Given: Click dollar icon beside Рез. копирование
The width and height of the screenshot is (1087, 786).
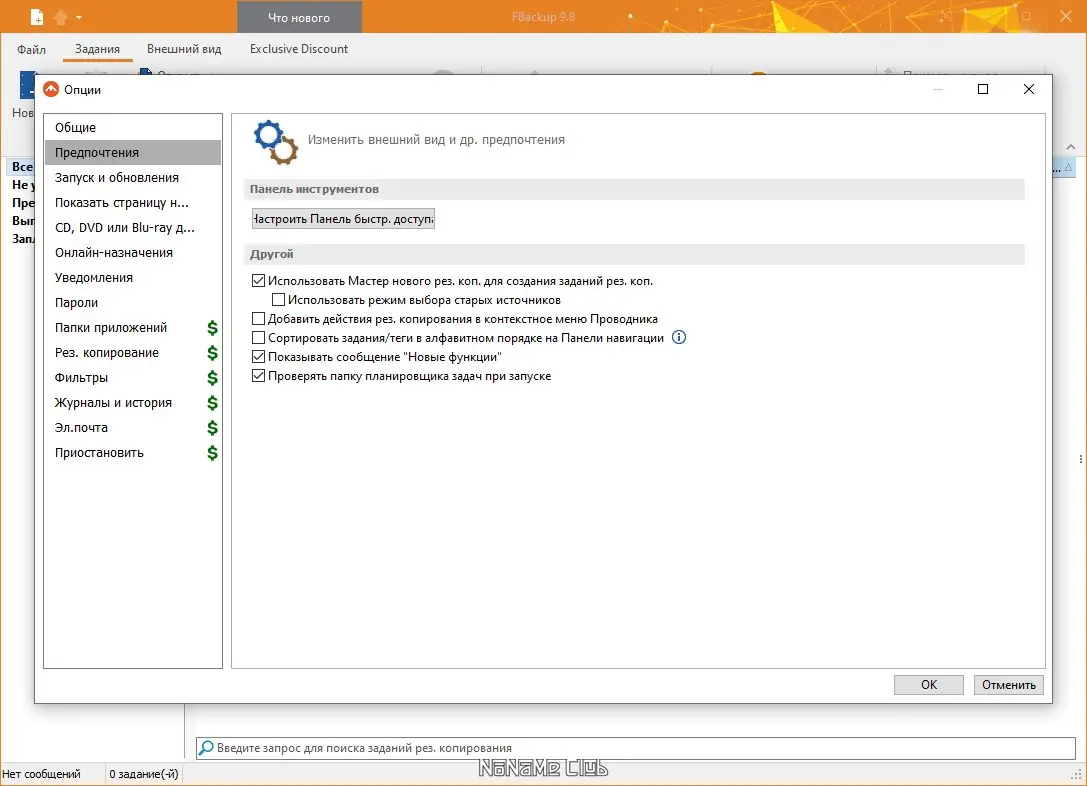Looking at the screenshot, I should coord(212,353).
